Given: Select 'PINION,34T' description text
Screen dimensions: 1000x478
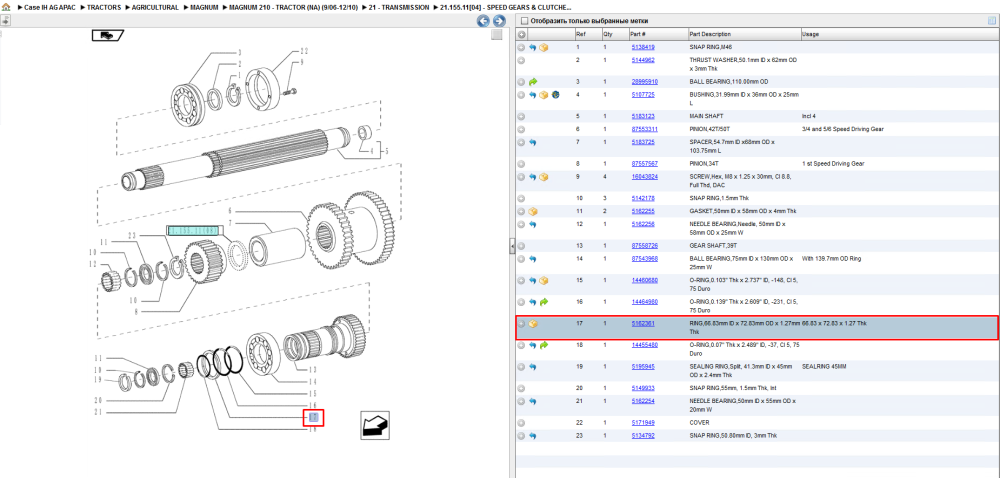Looking at the screenshot, I should point(705,164).
